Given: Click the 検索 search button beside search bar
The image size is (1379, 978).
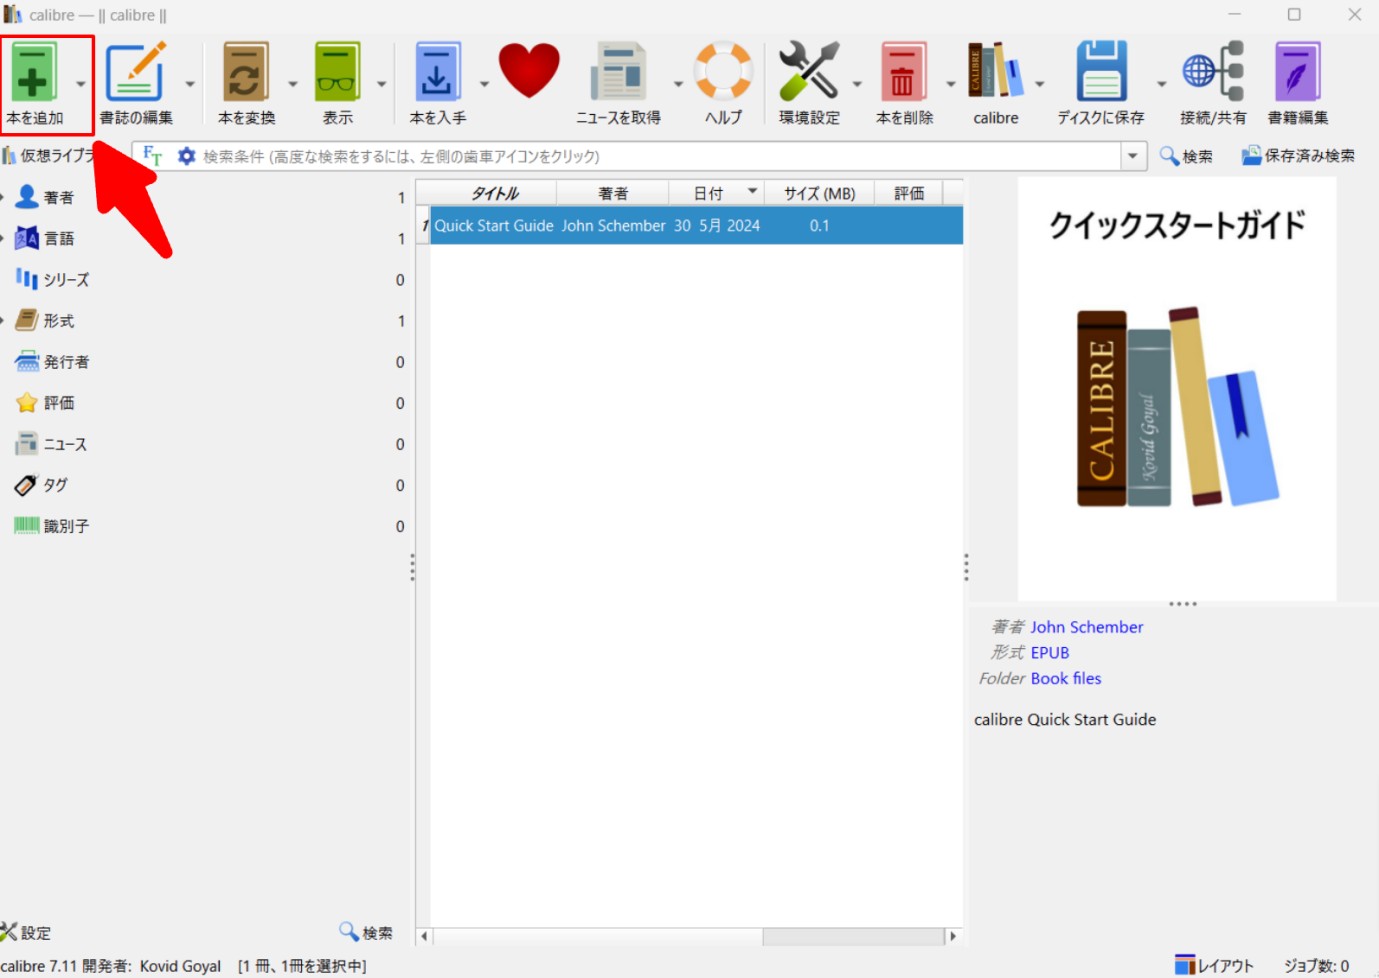Looking at the screenshot, I should [1186, 156].
